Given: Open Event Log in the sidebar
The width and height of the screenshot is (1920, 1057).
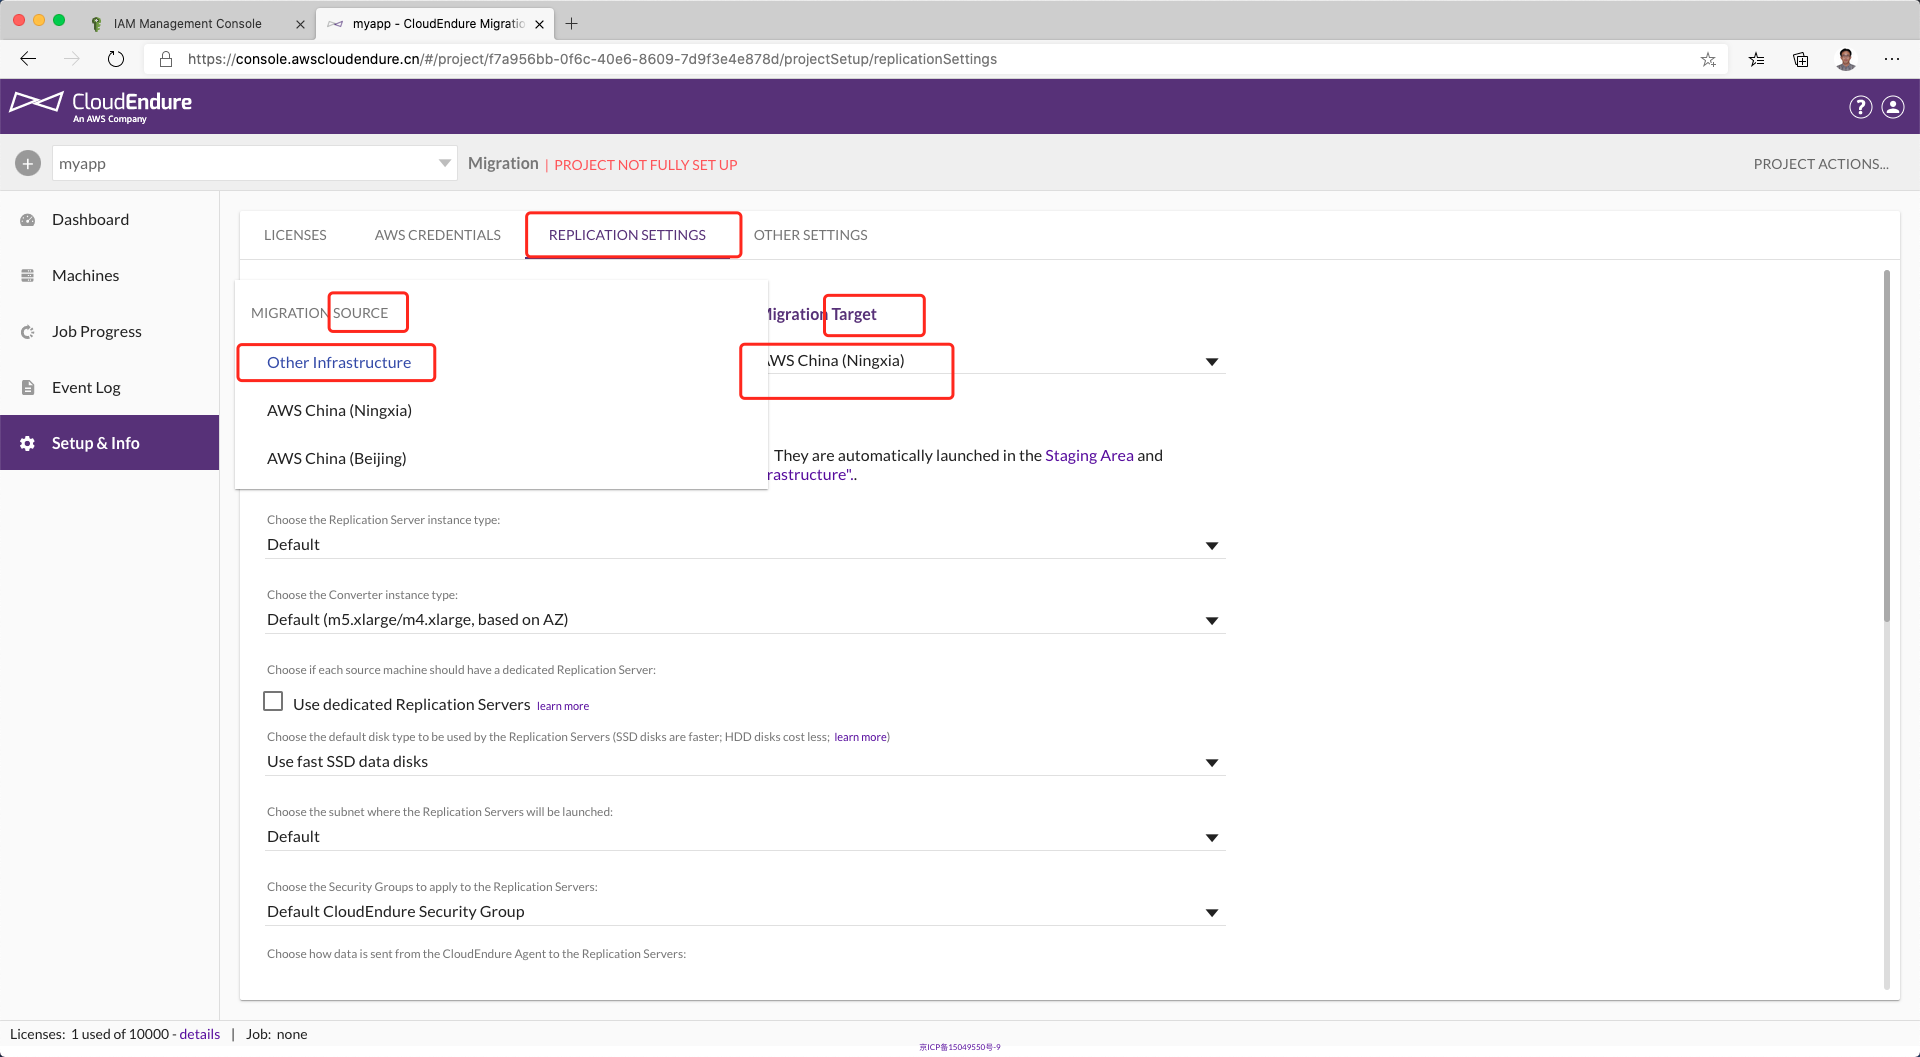Looking at the screenshot, I should pos(86,388).
